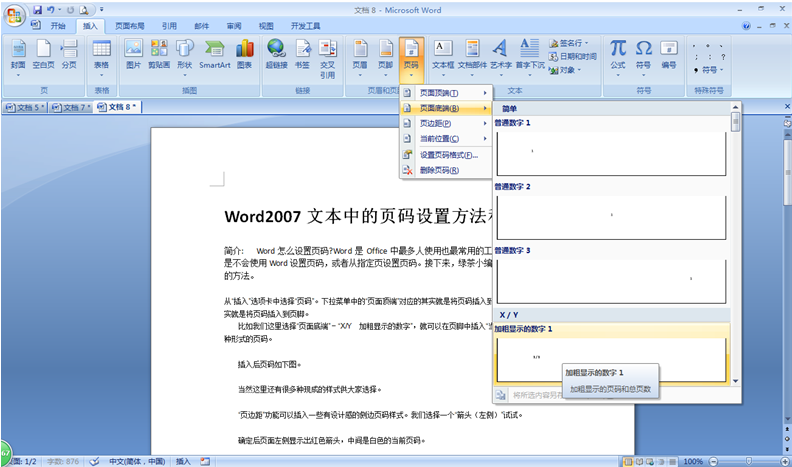Toggle insert mode (插入) in status bar
Screen dimensions: 792x467
pyautogui.click(x=183, y=461)
